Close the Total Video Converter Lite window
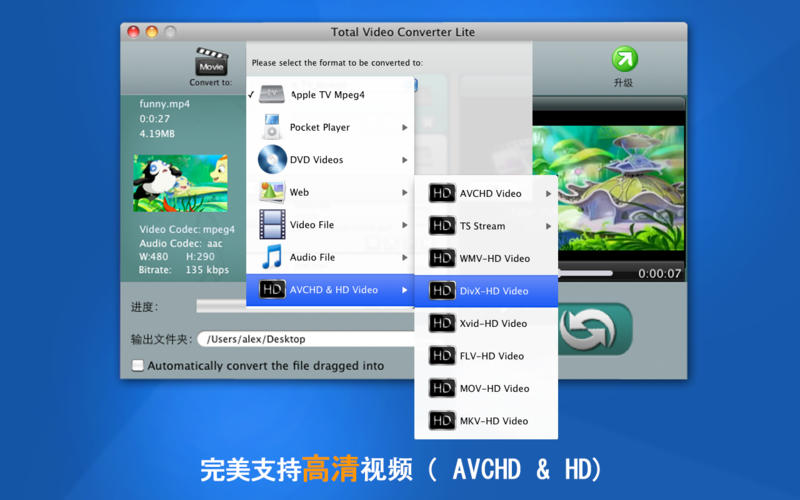Image resolution: width=800 pixels, height=500 pixels. (133, 32)
